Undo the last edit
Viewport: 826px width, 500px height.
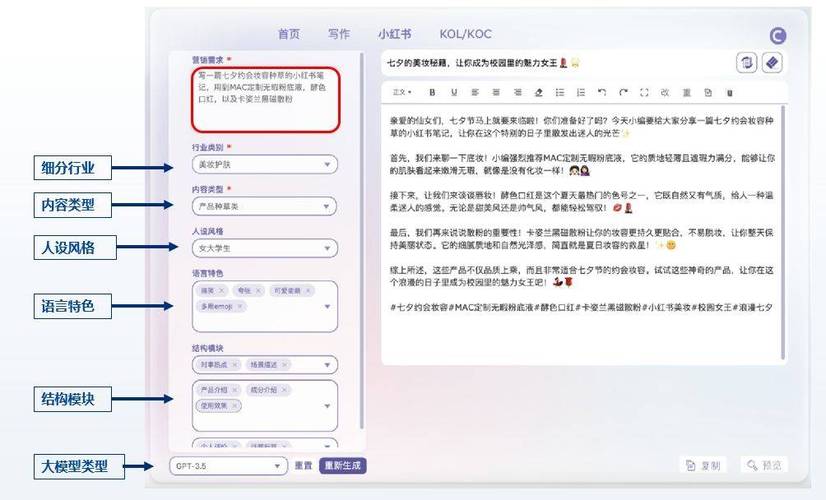click(602, 92)
